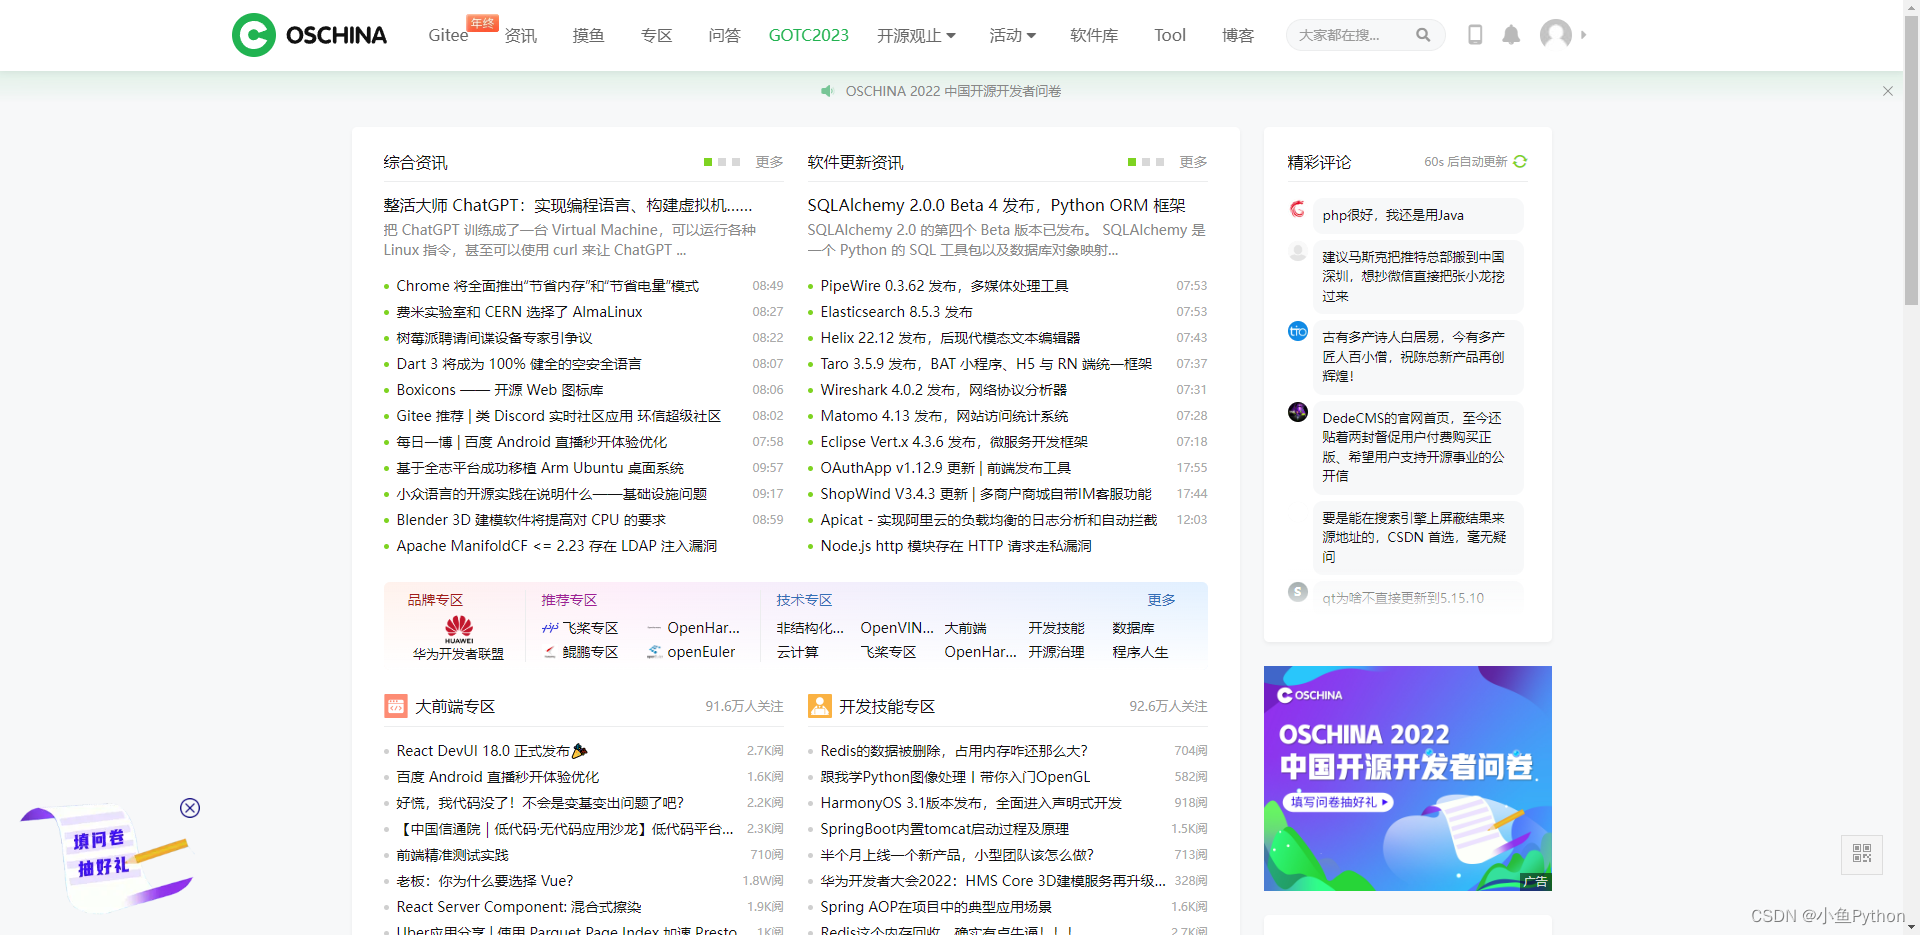Click the floating 填问卷抽好礼 survey image
The height and width of the screenshot is (935, 1920).
click(x=107, y=858)
